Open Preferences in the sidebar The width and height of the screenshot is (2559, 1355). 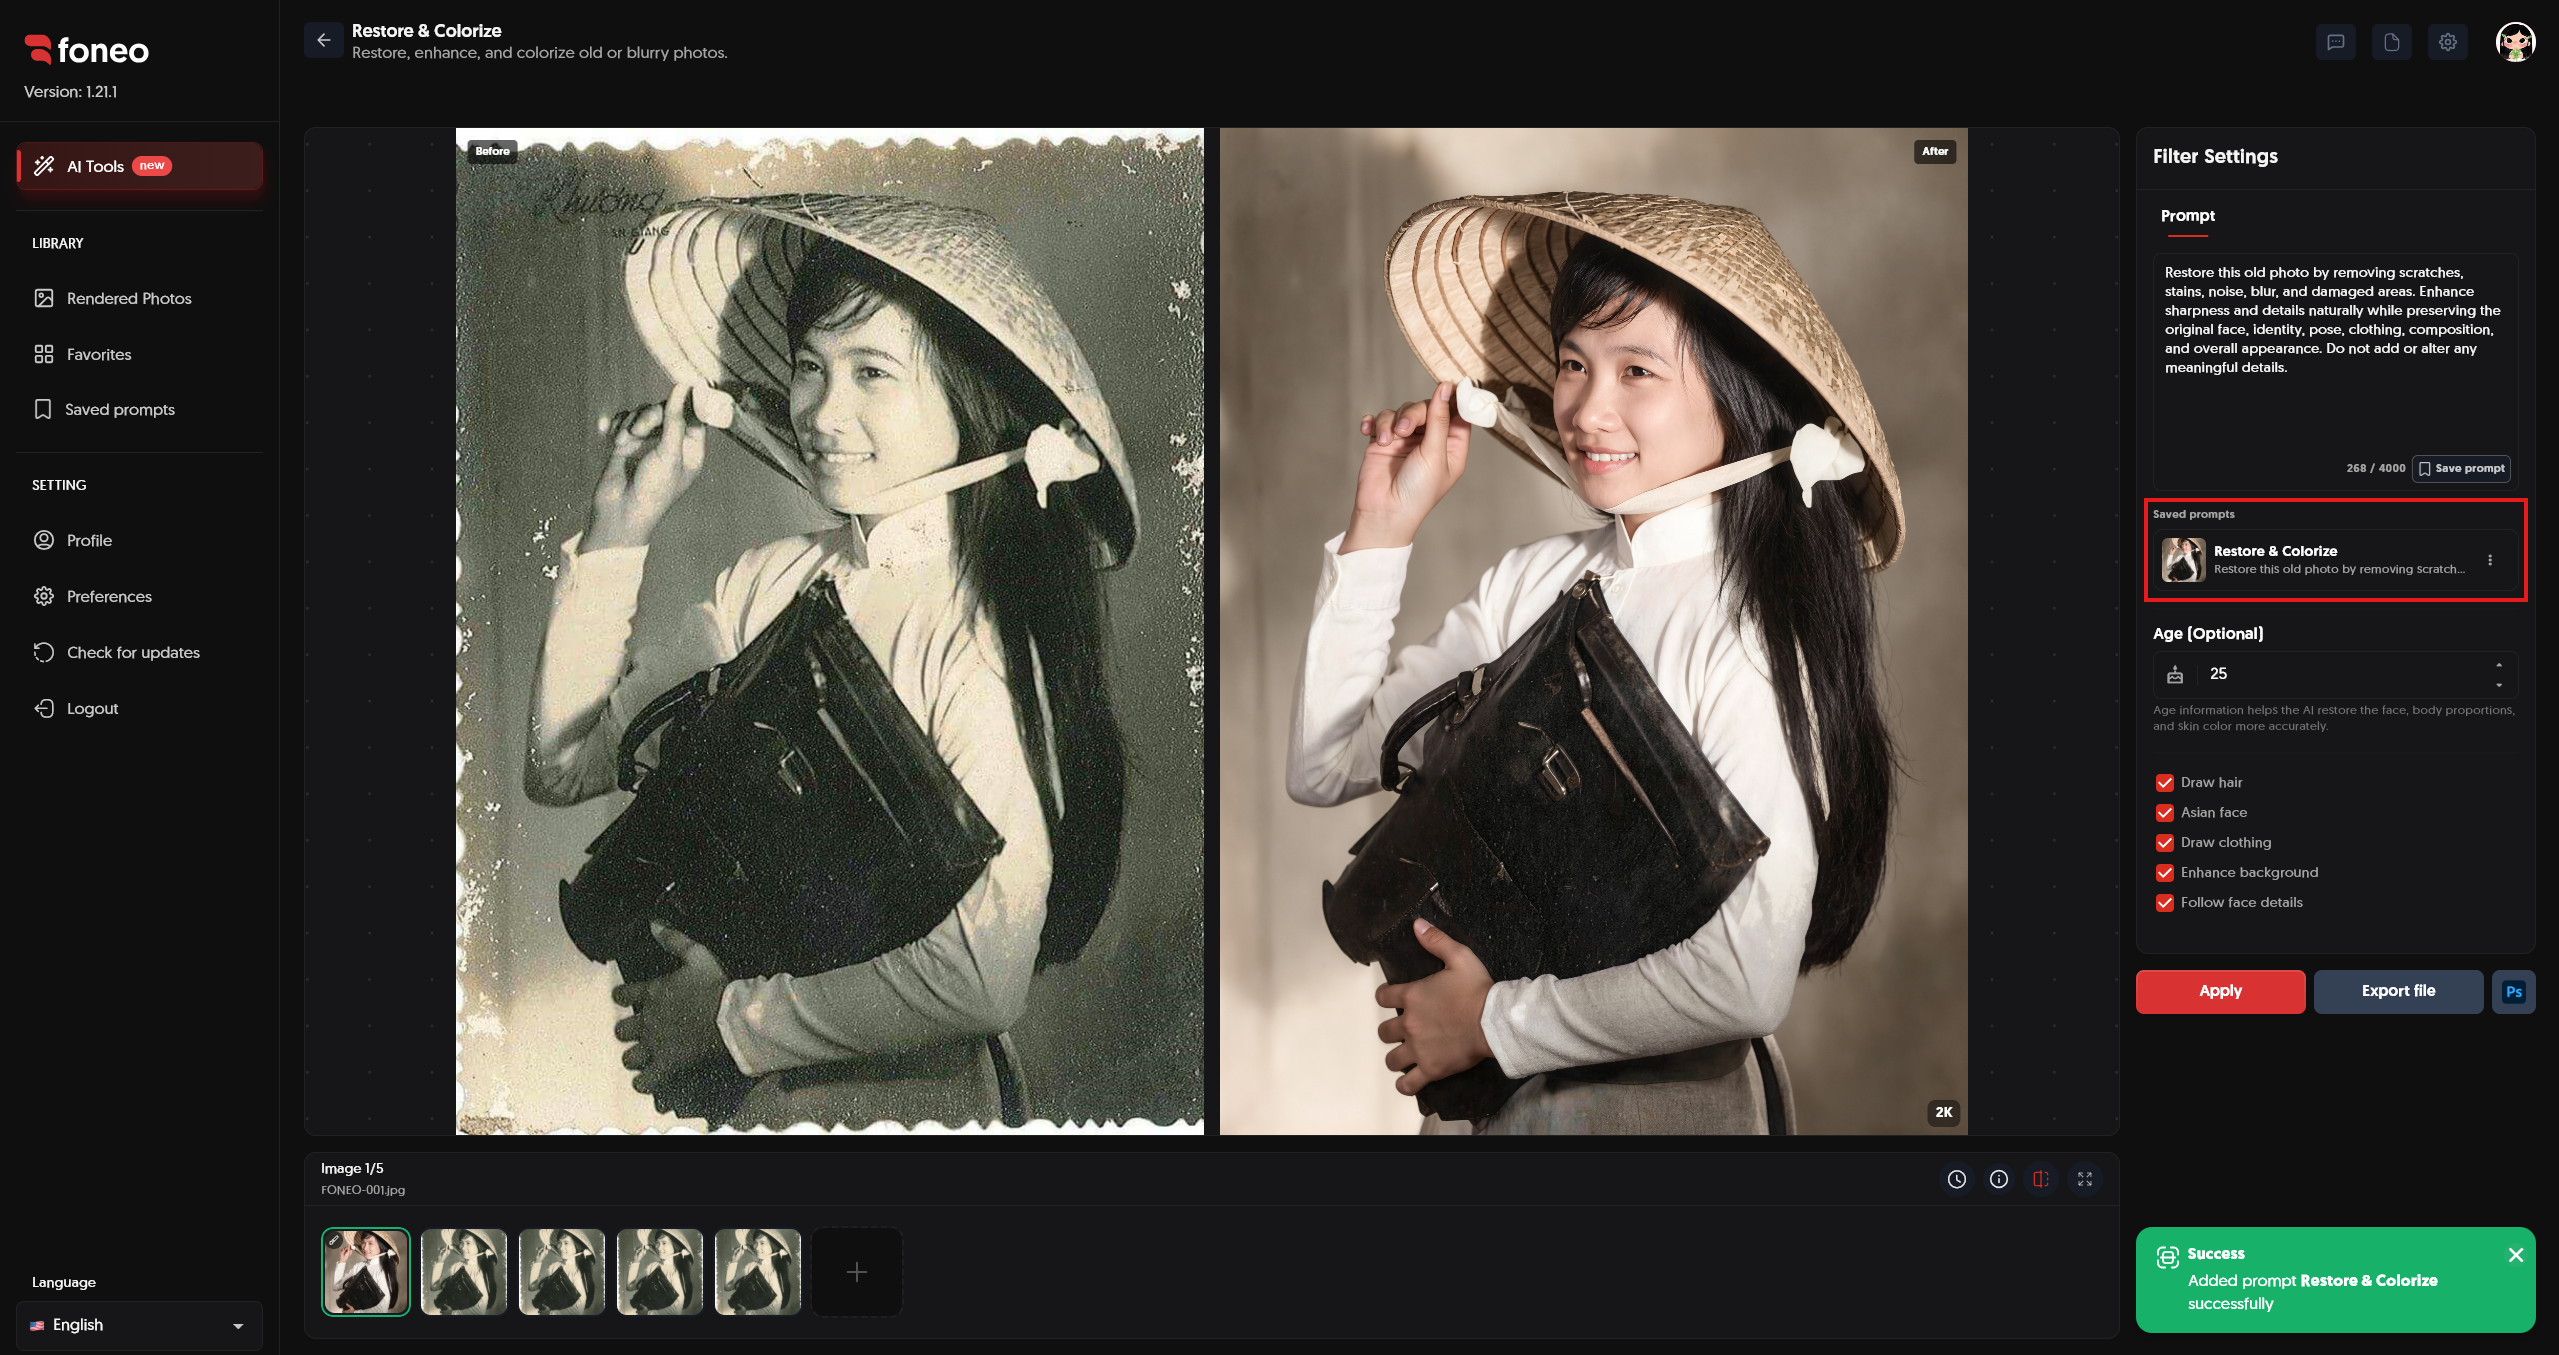click(109, 596)
